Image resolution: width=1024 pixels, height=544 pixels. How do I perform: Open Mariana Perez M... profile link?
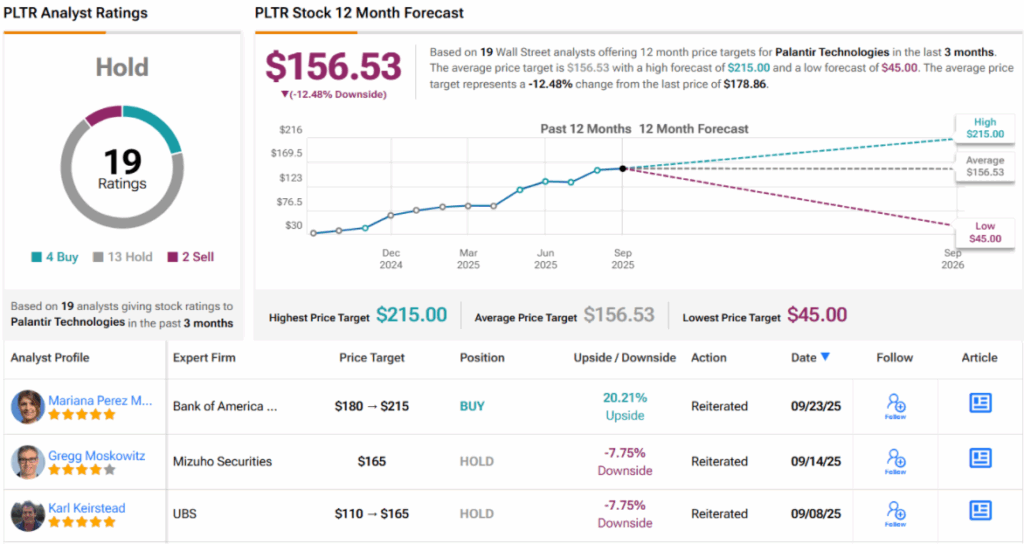coord(100,400)
